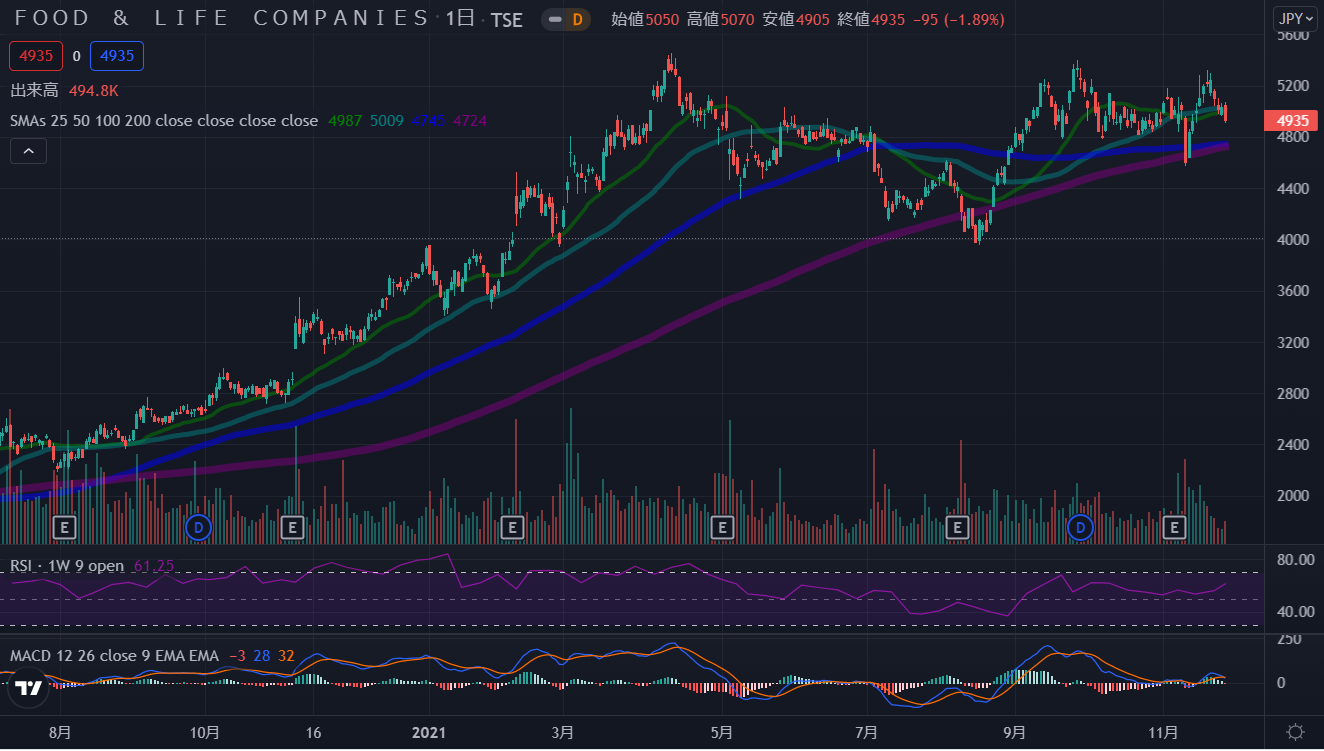Click the 10月 time axis label

204,732
